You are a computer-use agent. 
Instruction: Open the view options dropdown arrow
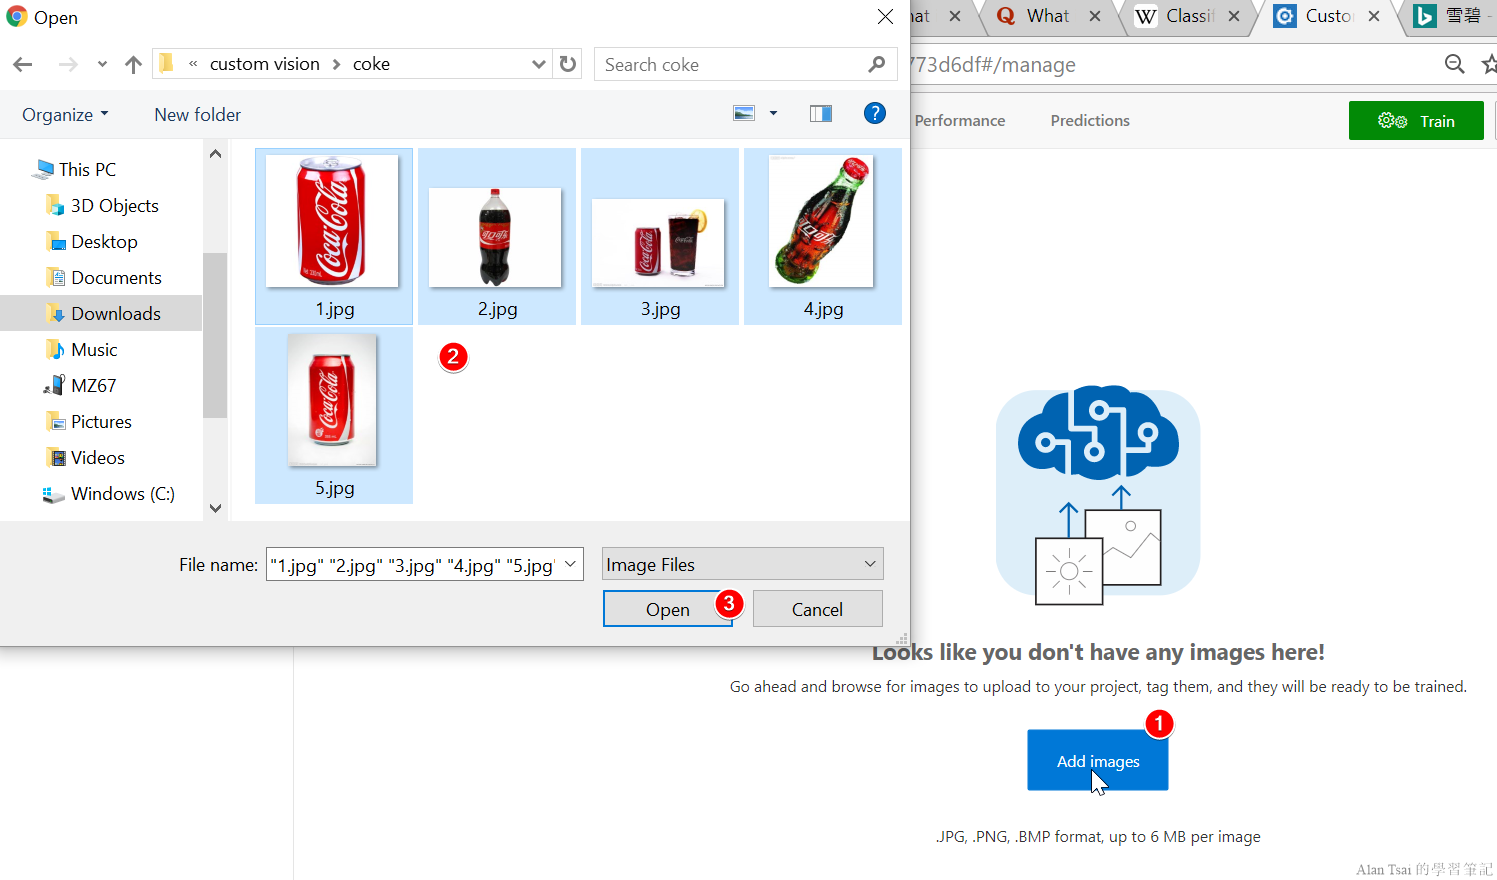coord(773,114)
